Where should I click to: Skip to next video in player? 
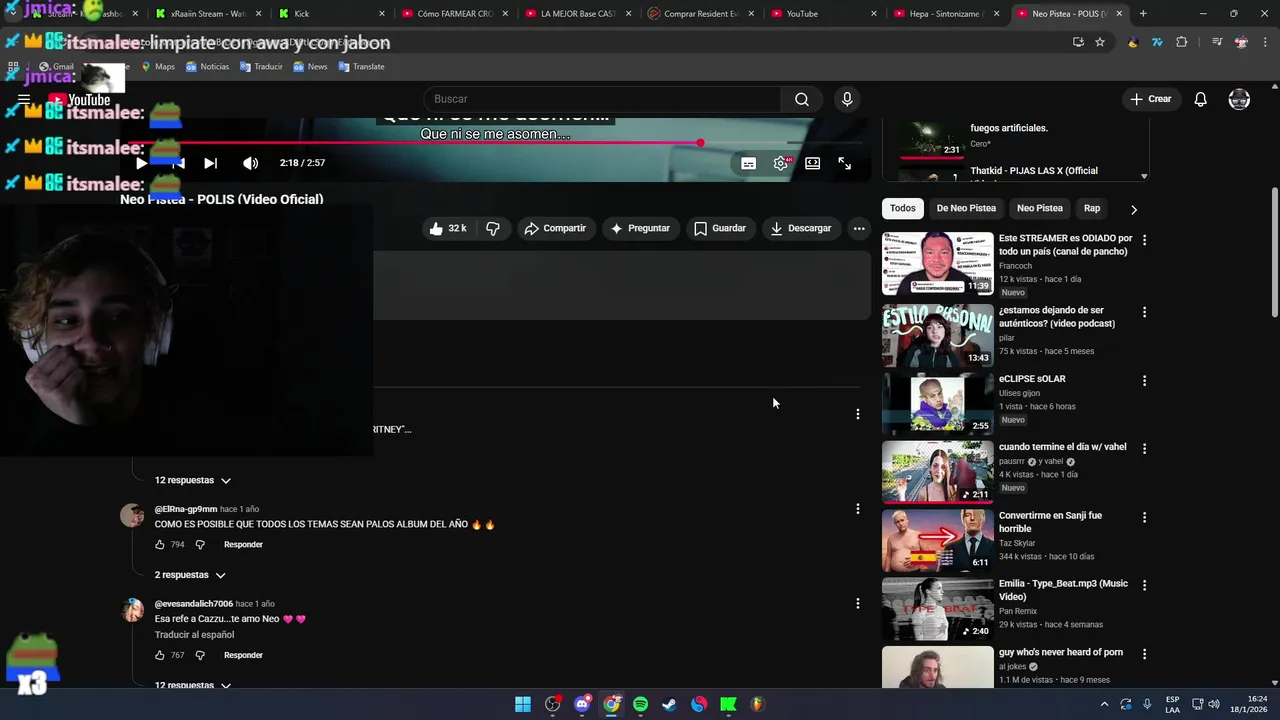[210, 163]
